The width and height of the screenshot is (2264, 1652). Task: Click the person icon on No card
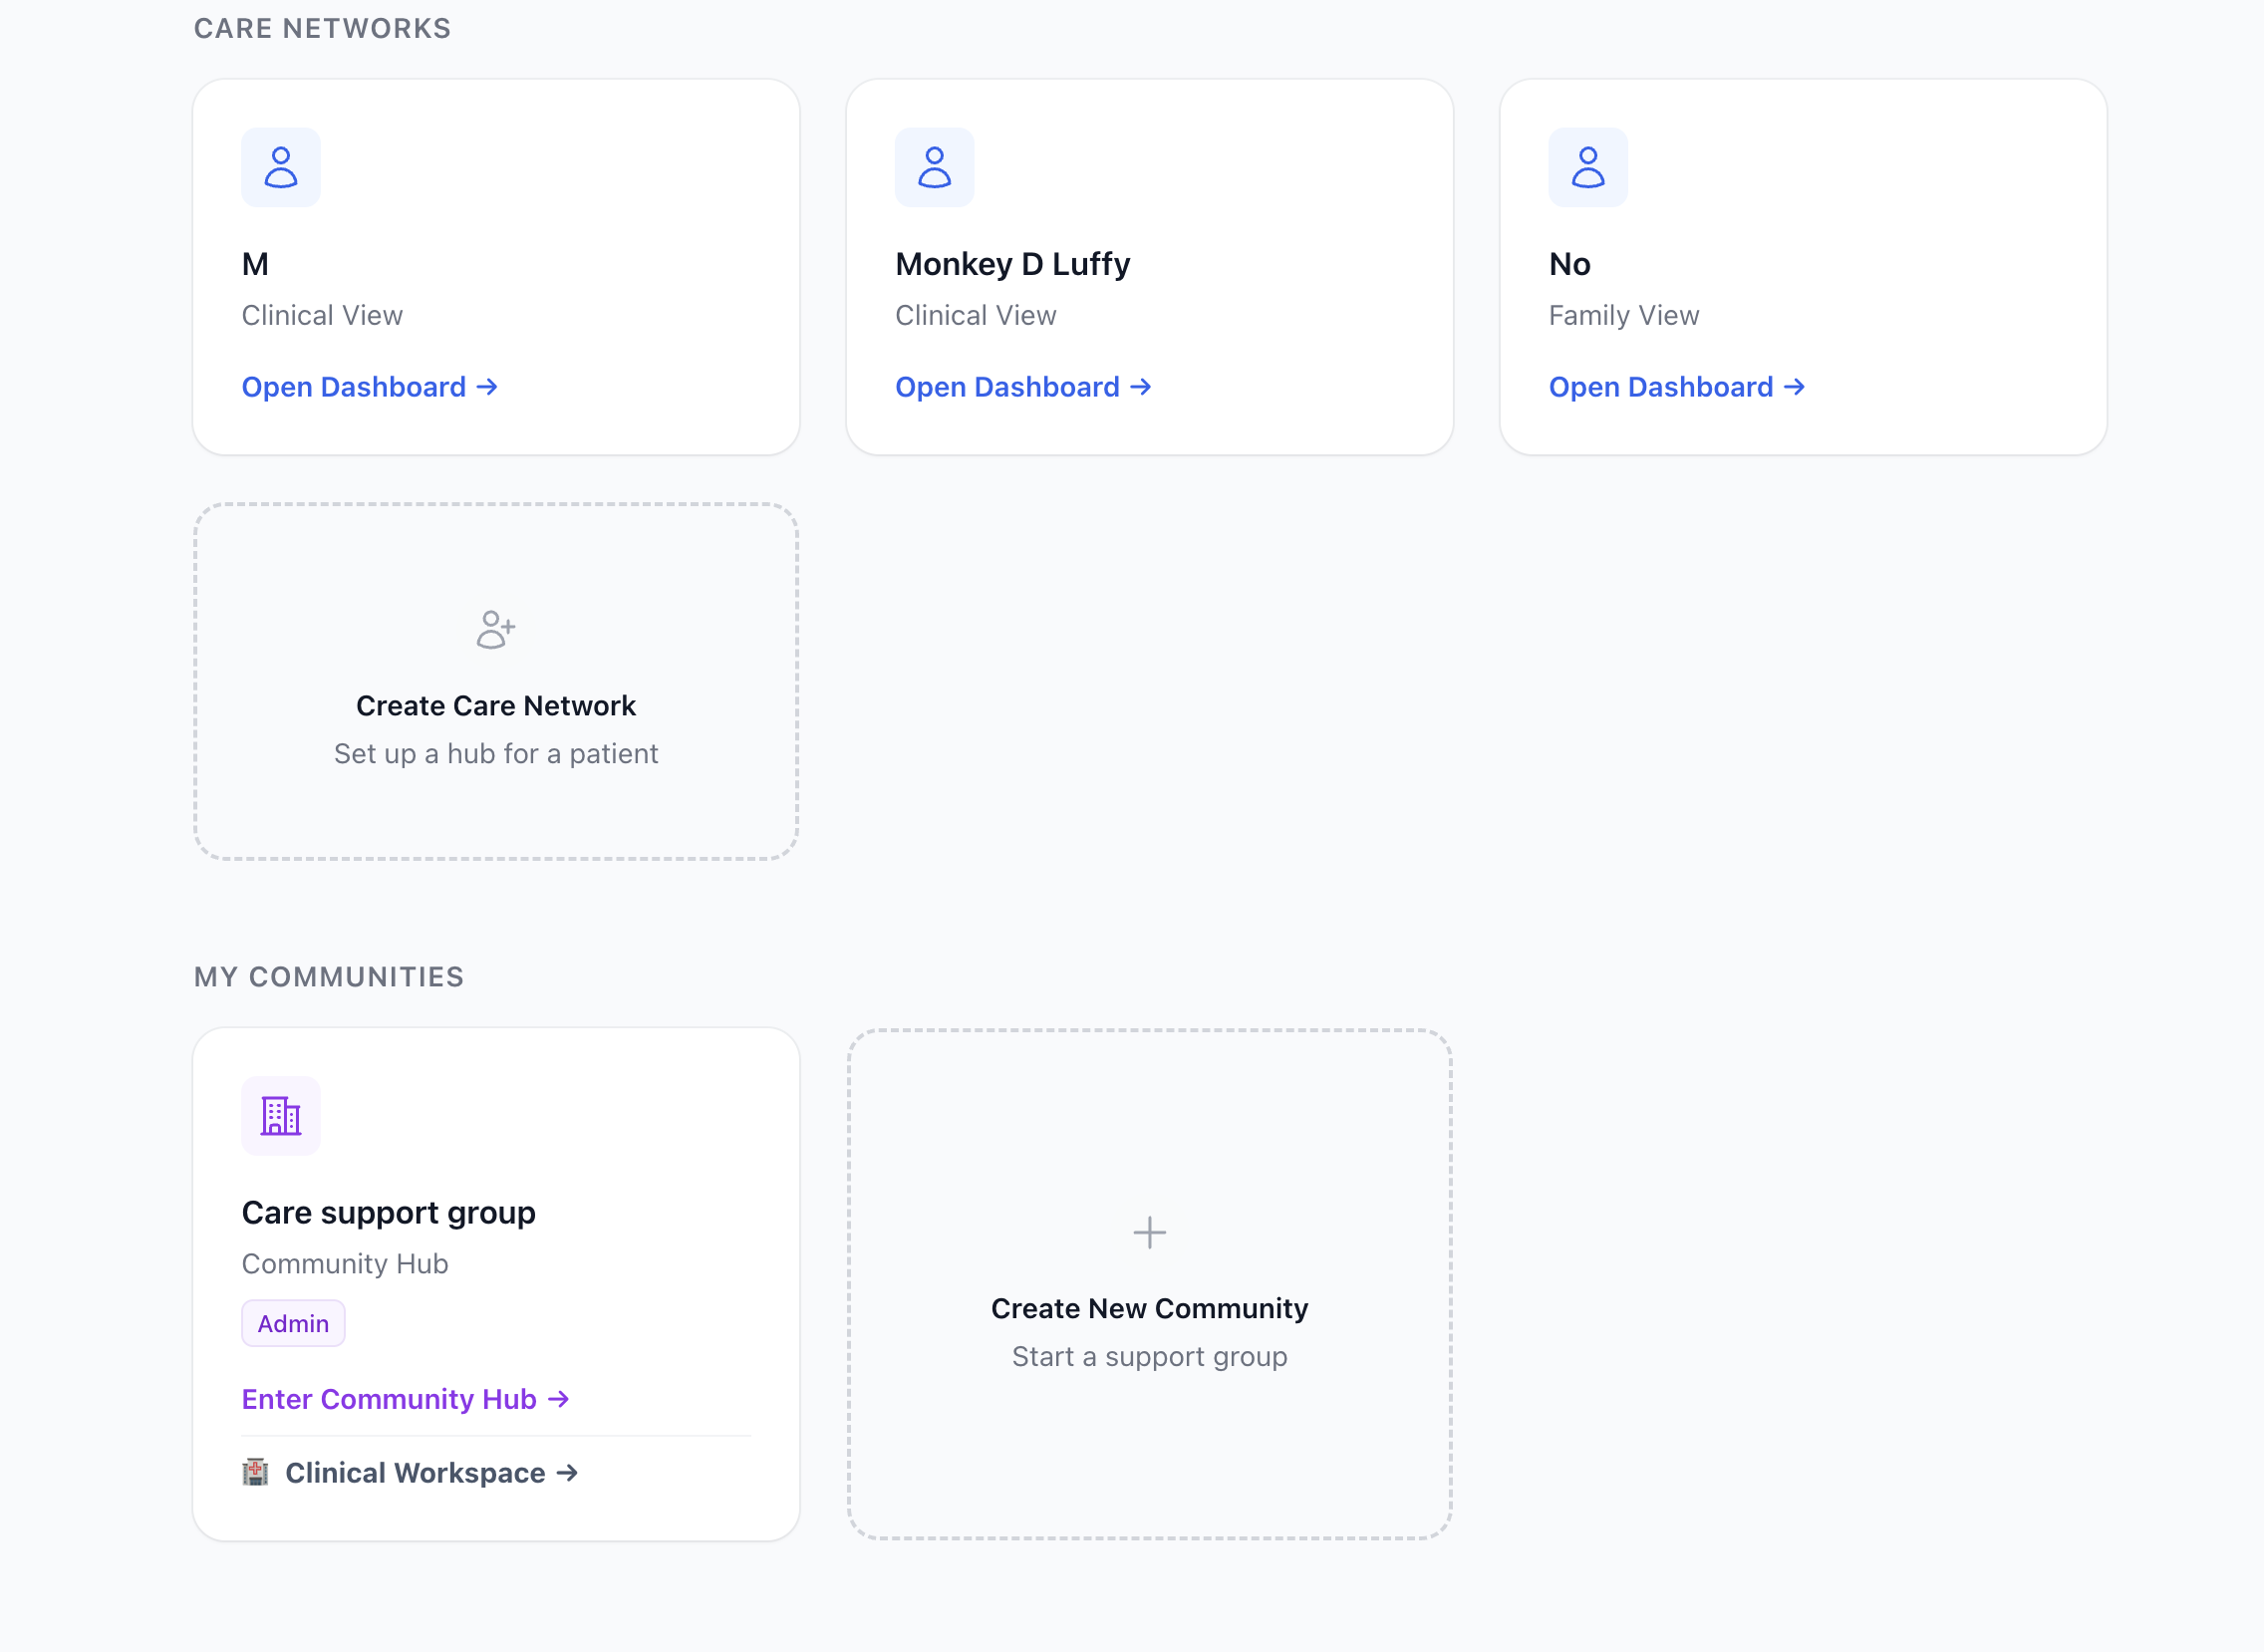[1587, 167]
